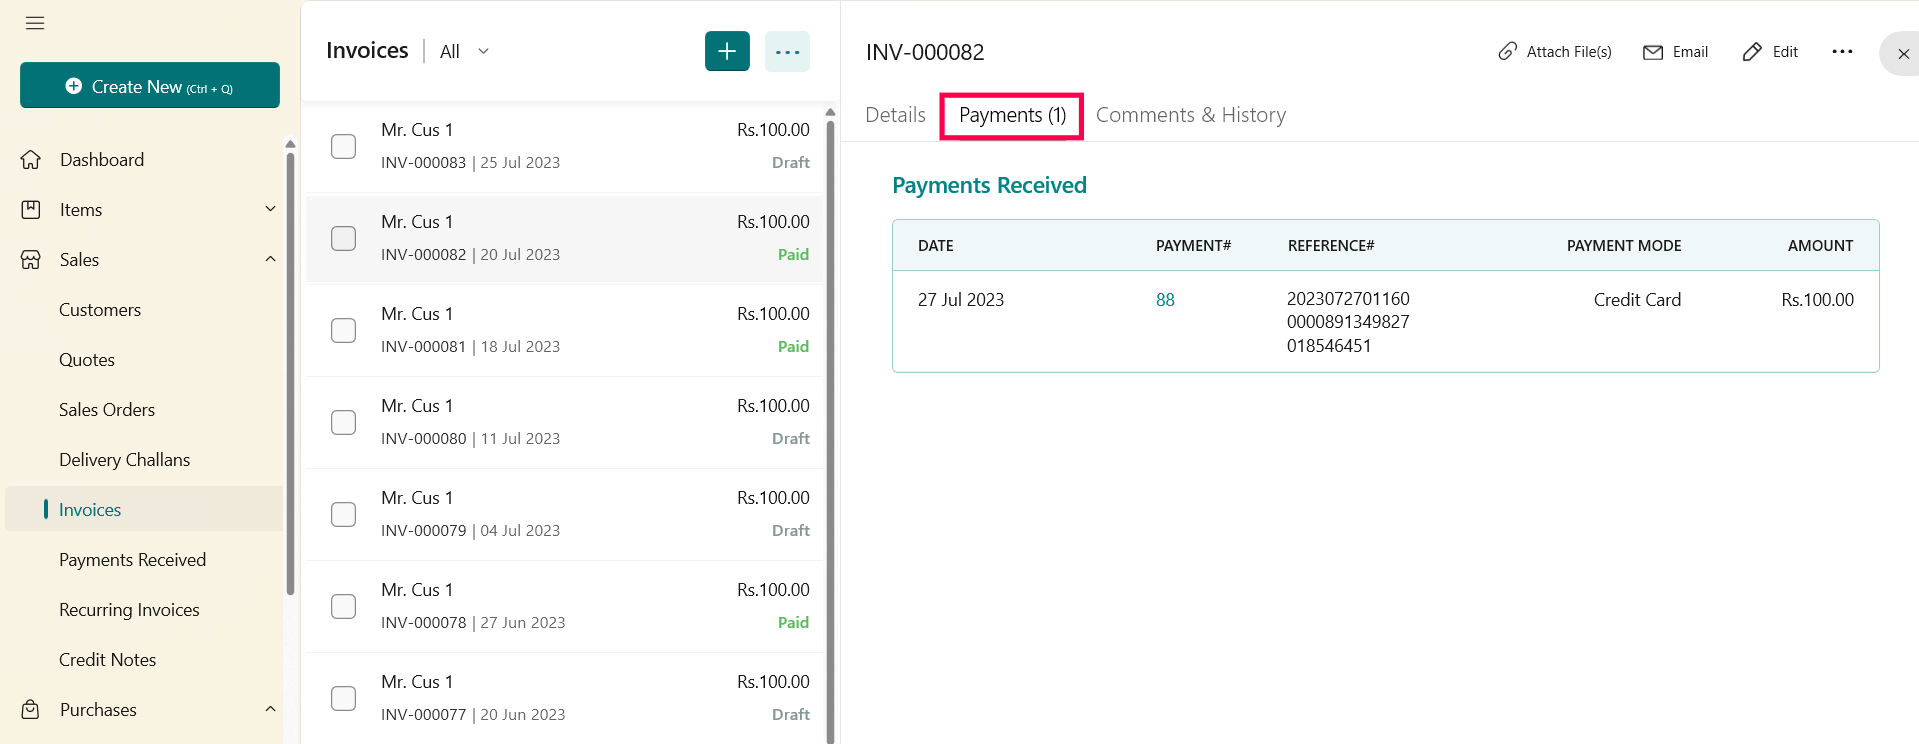The width and height of the screenshot is (1919, 744).
Task: Click the green plus new invoice button
Action: (x=727, y=51)
